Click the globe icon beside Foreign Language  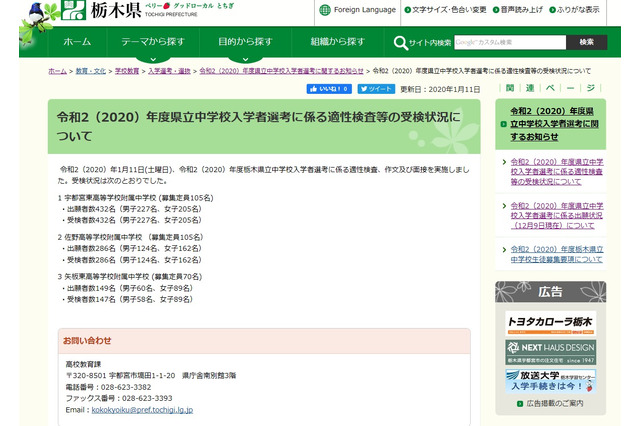tap(325, 10)
